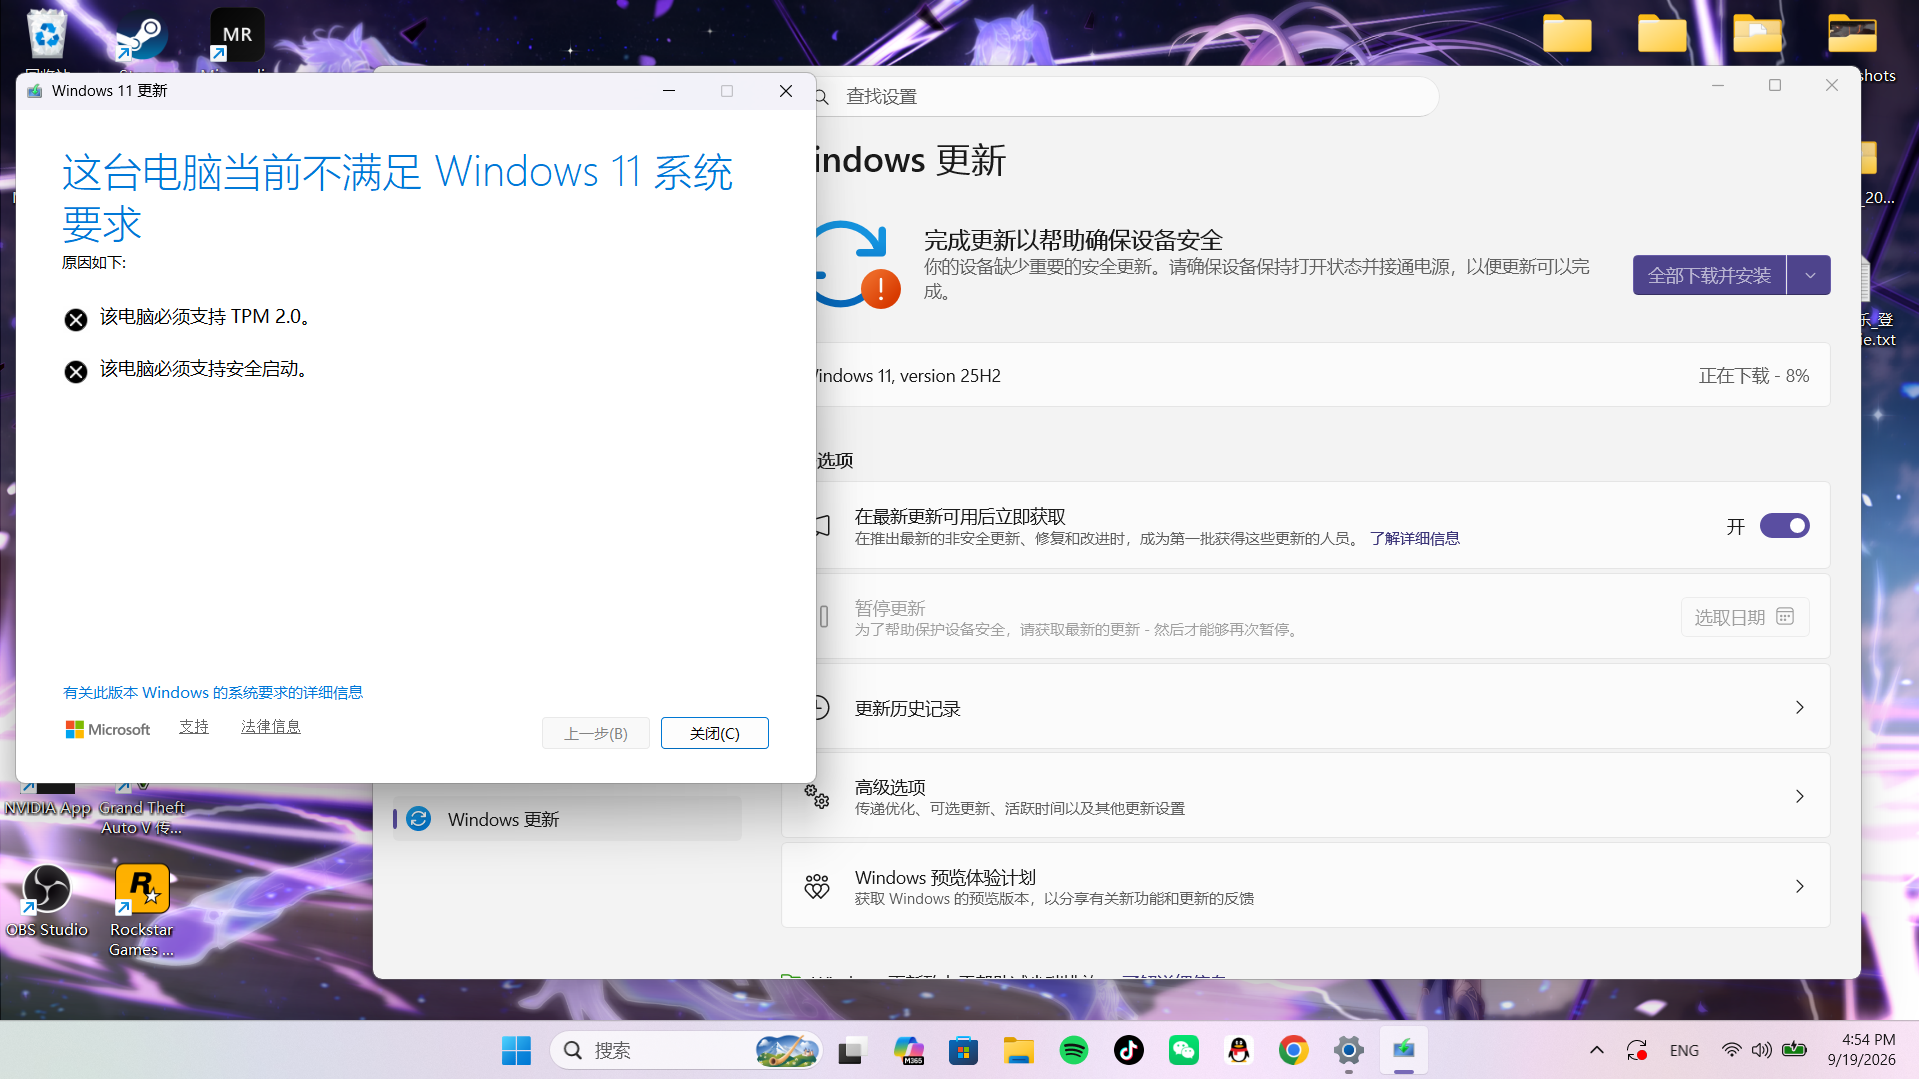Viewport: 1919px width, 1079px height.
Task: Click 支持 link in the dialog footer
Action: 194,727
